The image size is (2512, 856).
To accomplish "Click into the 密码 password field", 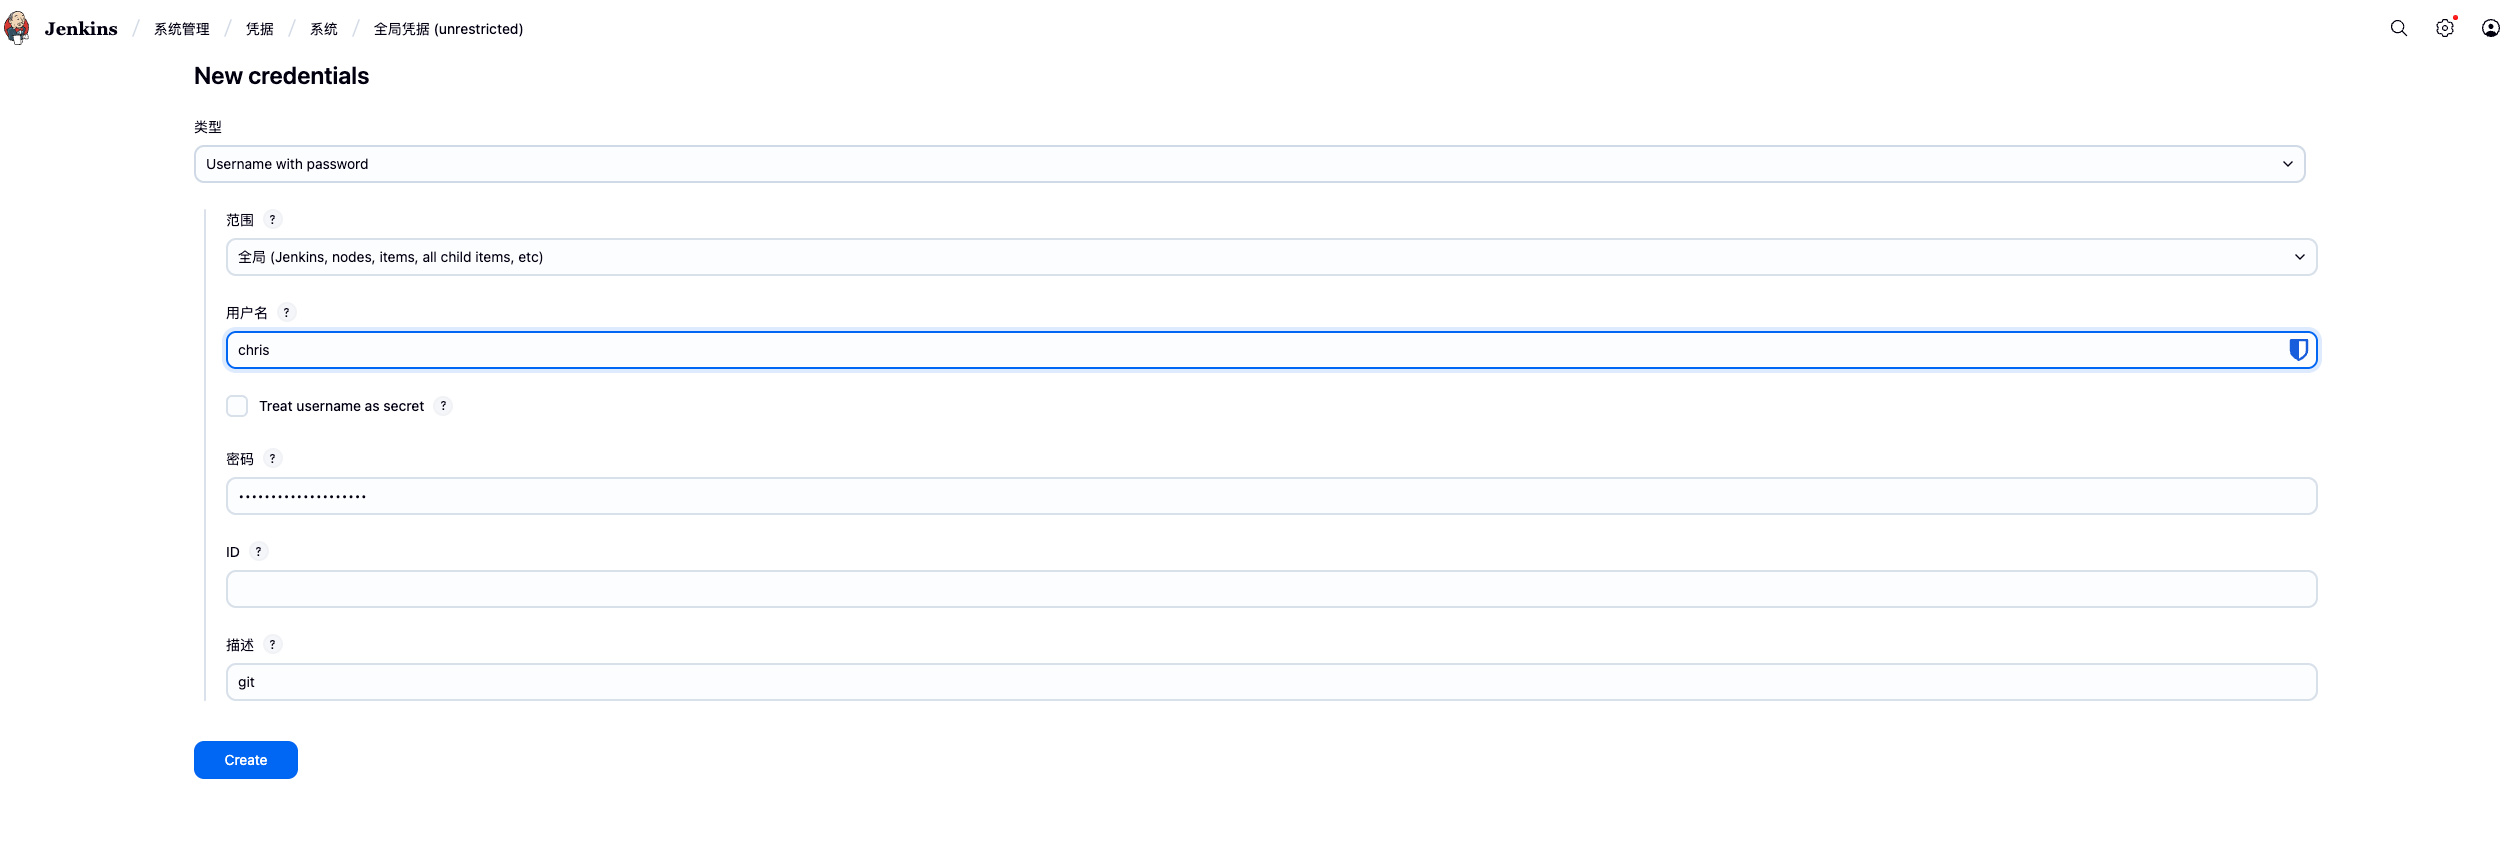I will coord(1271,496).
